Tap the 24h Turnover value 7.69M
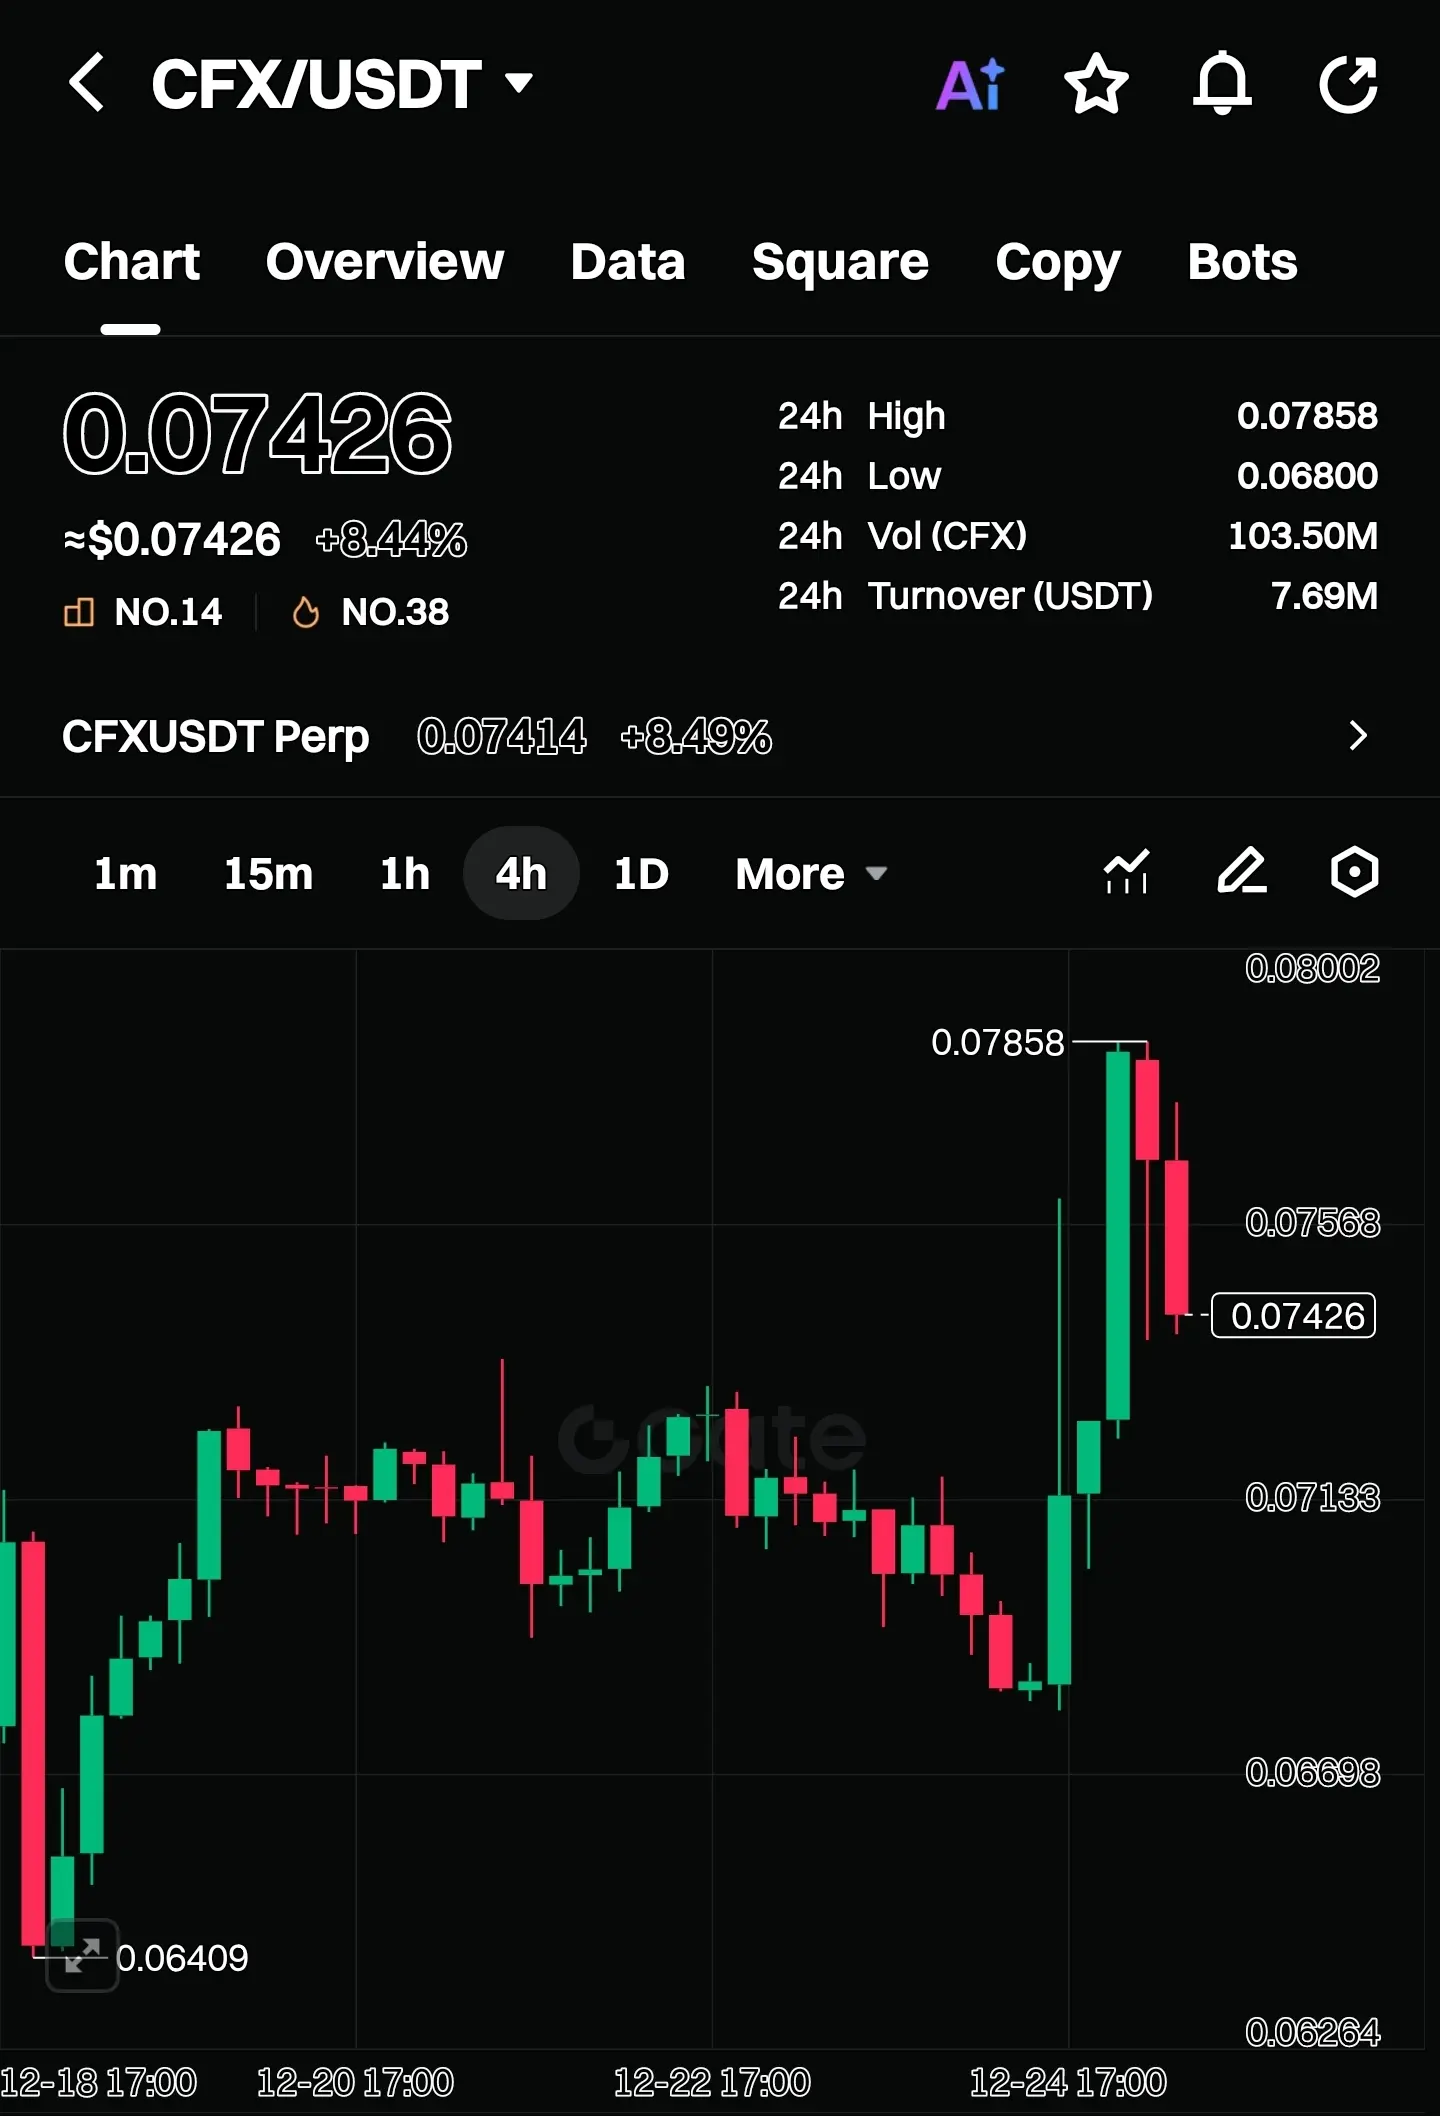This screenshot has height=2116, width=1440. [1324, 596]
